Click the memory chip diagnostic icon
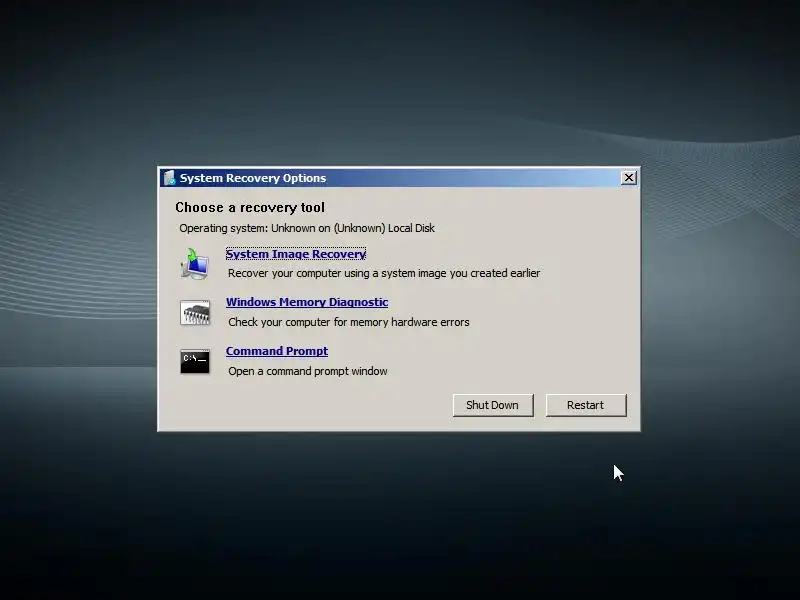 click(x=194, y=313)
